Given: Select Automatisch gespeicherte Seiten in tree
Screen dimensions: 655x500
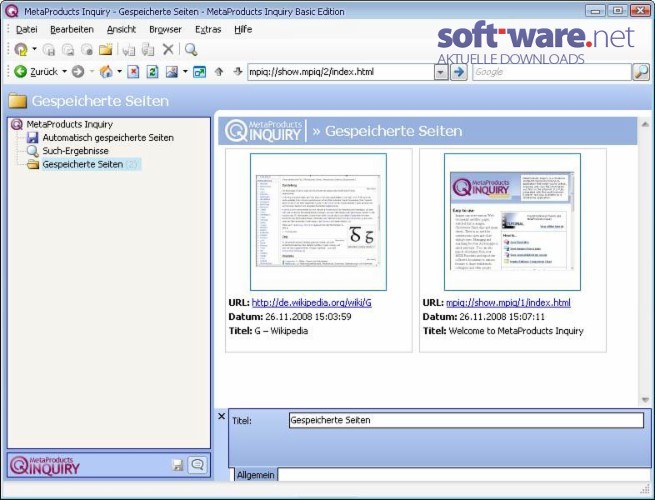Looking at the screenshot, I should [108, 137].
